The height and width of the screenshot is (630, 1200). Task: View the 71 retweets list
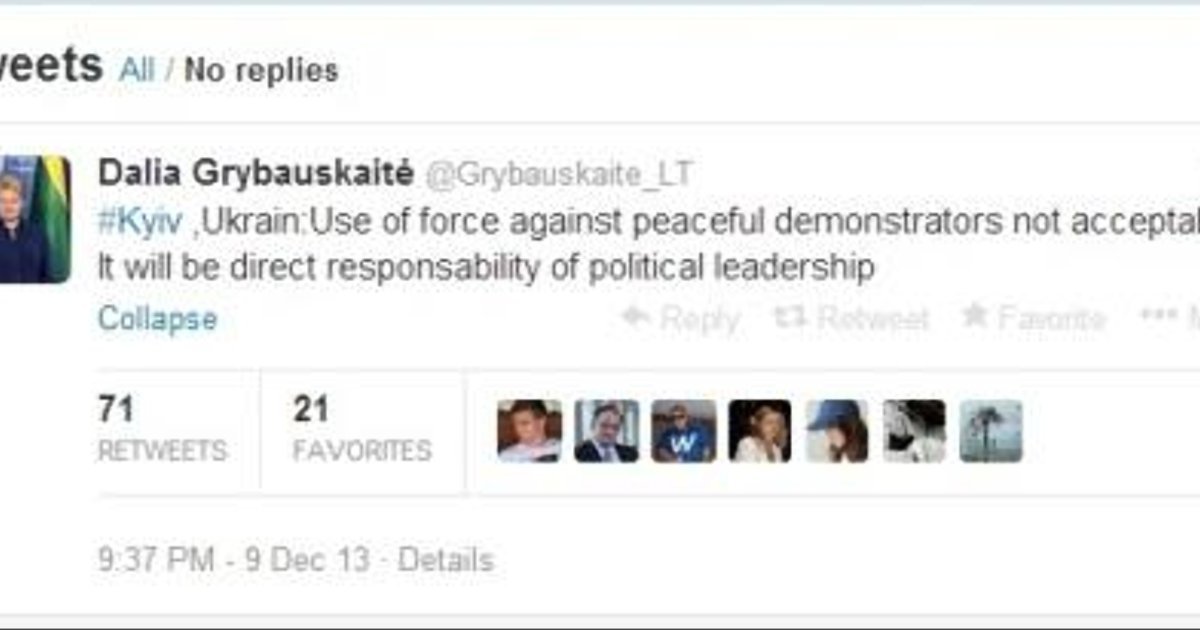[163, 430]
